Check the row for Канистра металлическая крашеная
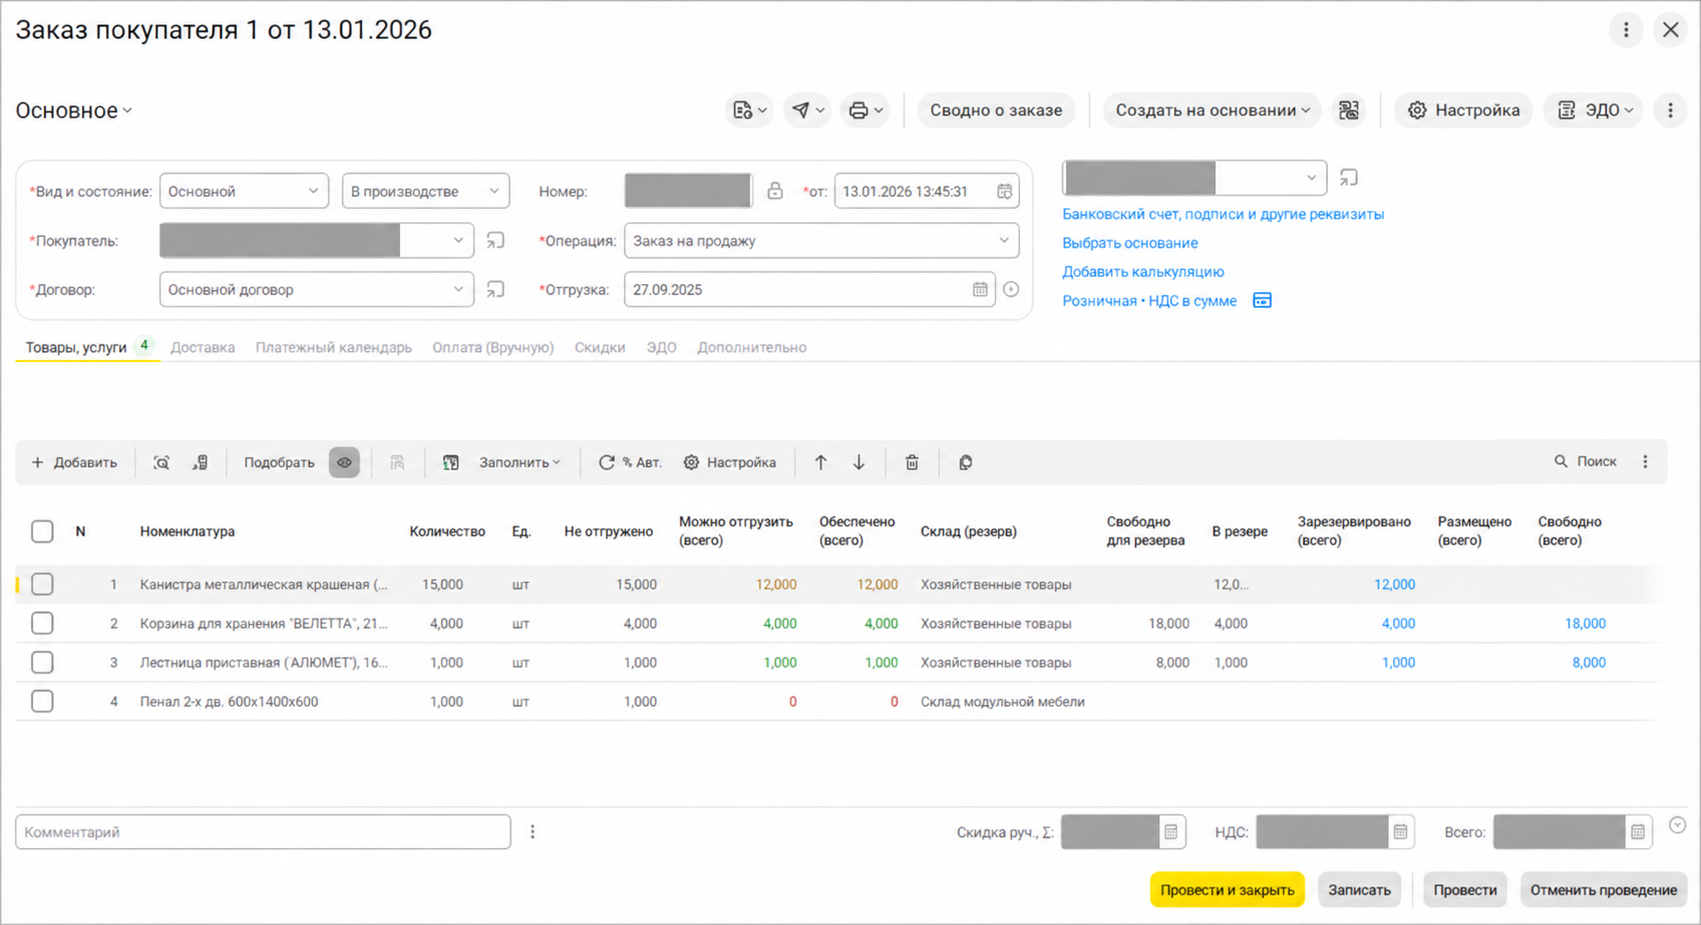 (42, 584)
